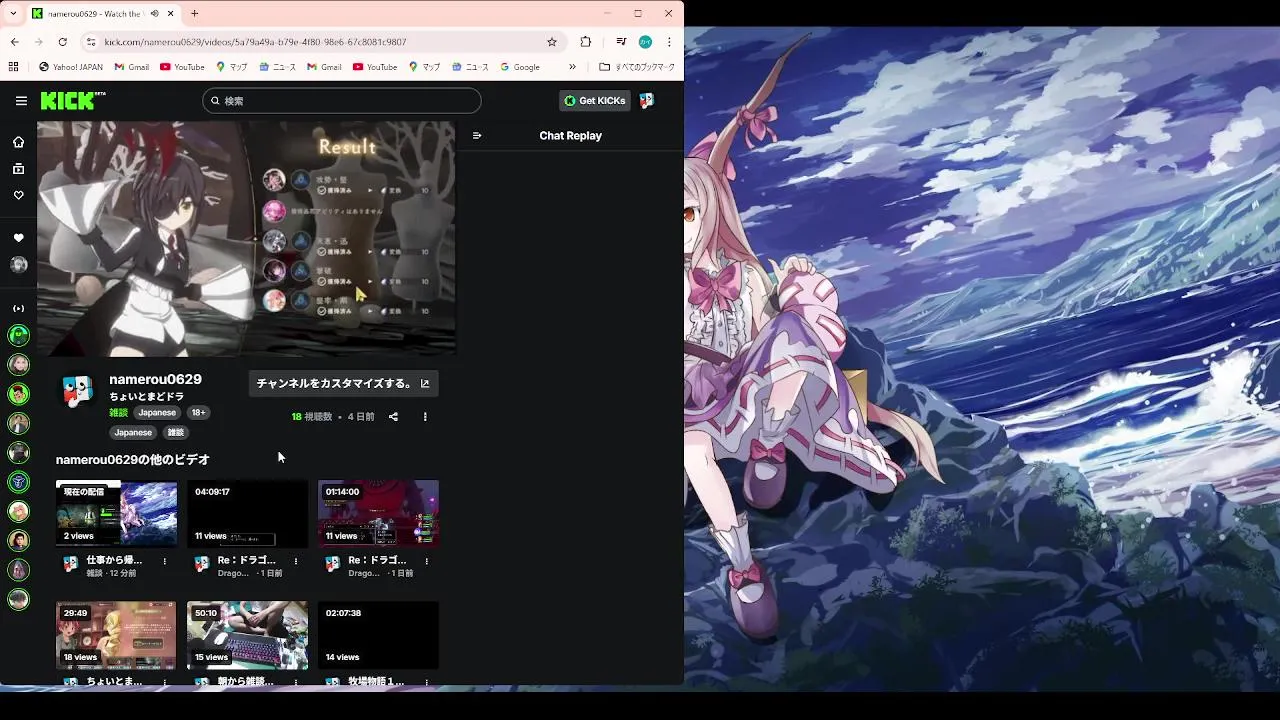Open Chrome extensions puzzle icon
This screenshot has width=1280, height=720.
coord(586,42)
